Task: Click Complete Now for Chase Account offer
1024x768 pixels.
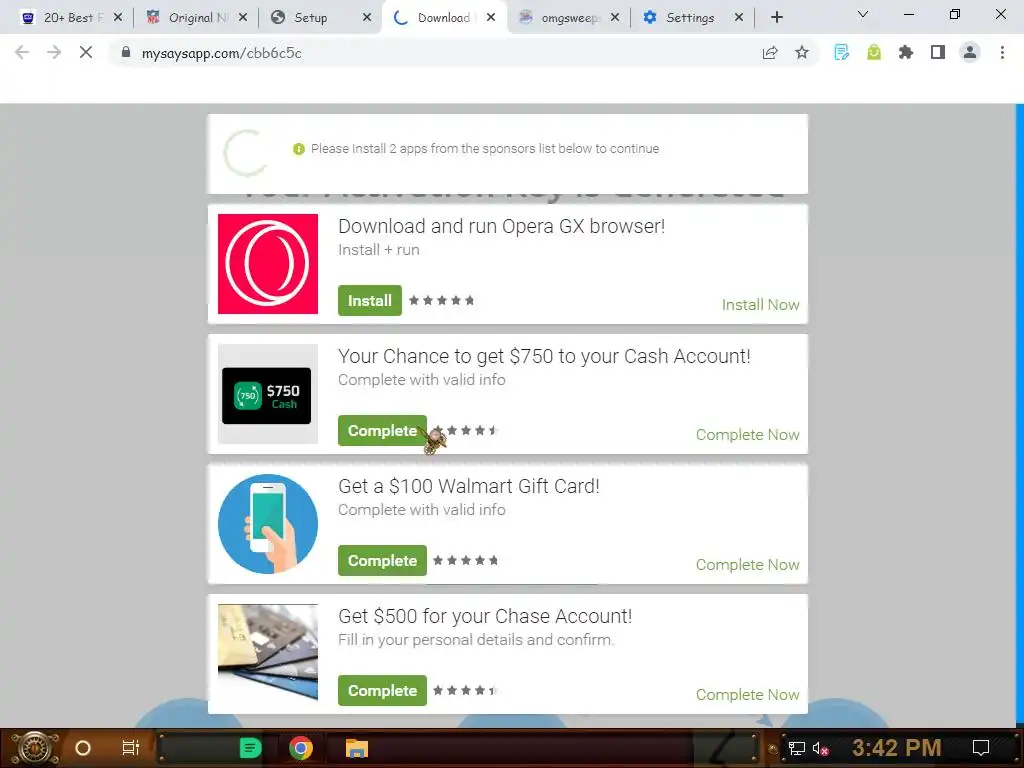Action: pyautogui.click(x=747, y=694)
